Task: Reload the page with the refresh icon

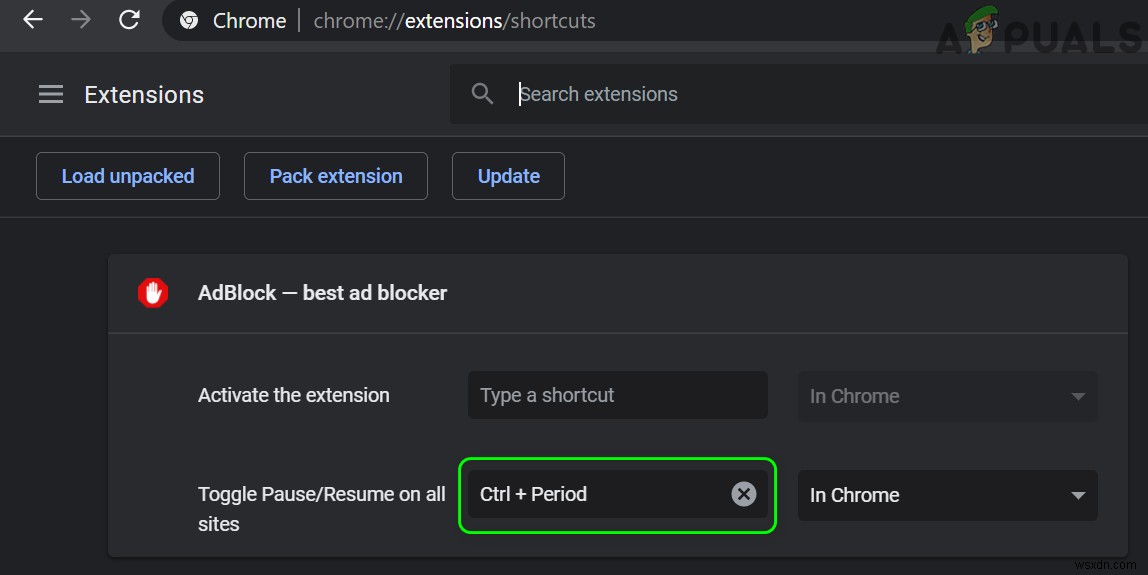Action: [130, 20]
